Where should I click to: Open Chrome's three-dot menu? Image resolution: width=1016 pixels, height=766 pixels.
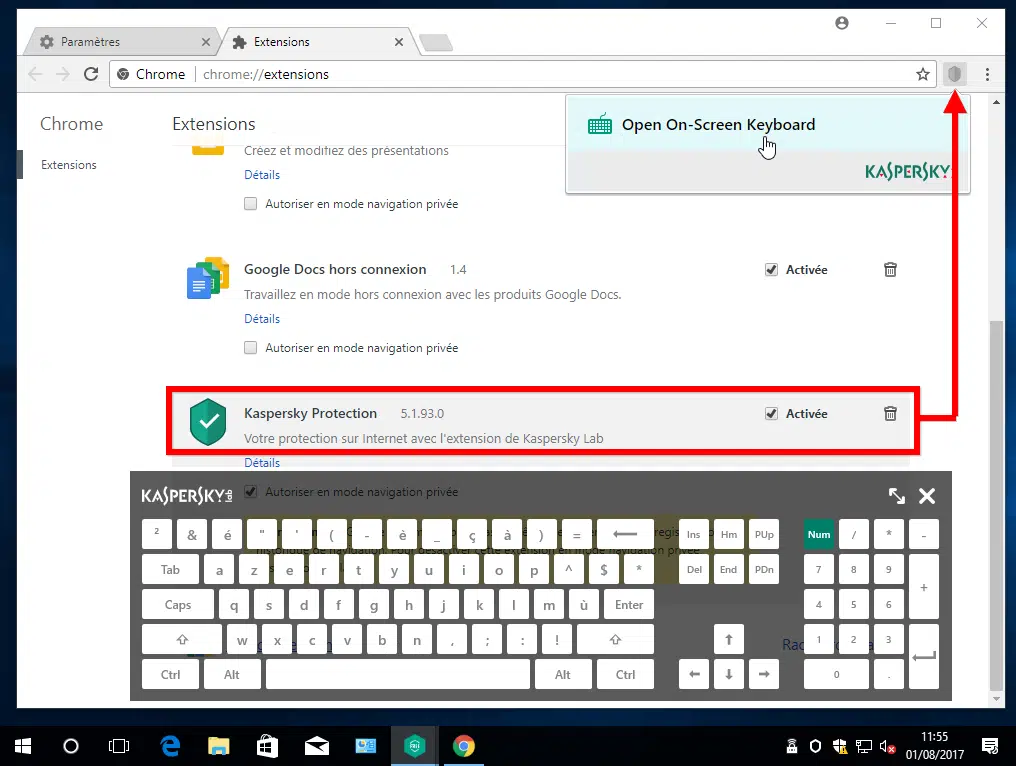[987, 74]
